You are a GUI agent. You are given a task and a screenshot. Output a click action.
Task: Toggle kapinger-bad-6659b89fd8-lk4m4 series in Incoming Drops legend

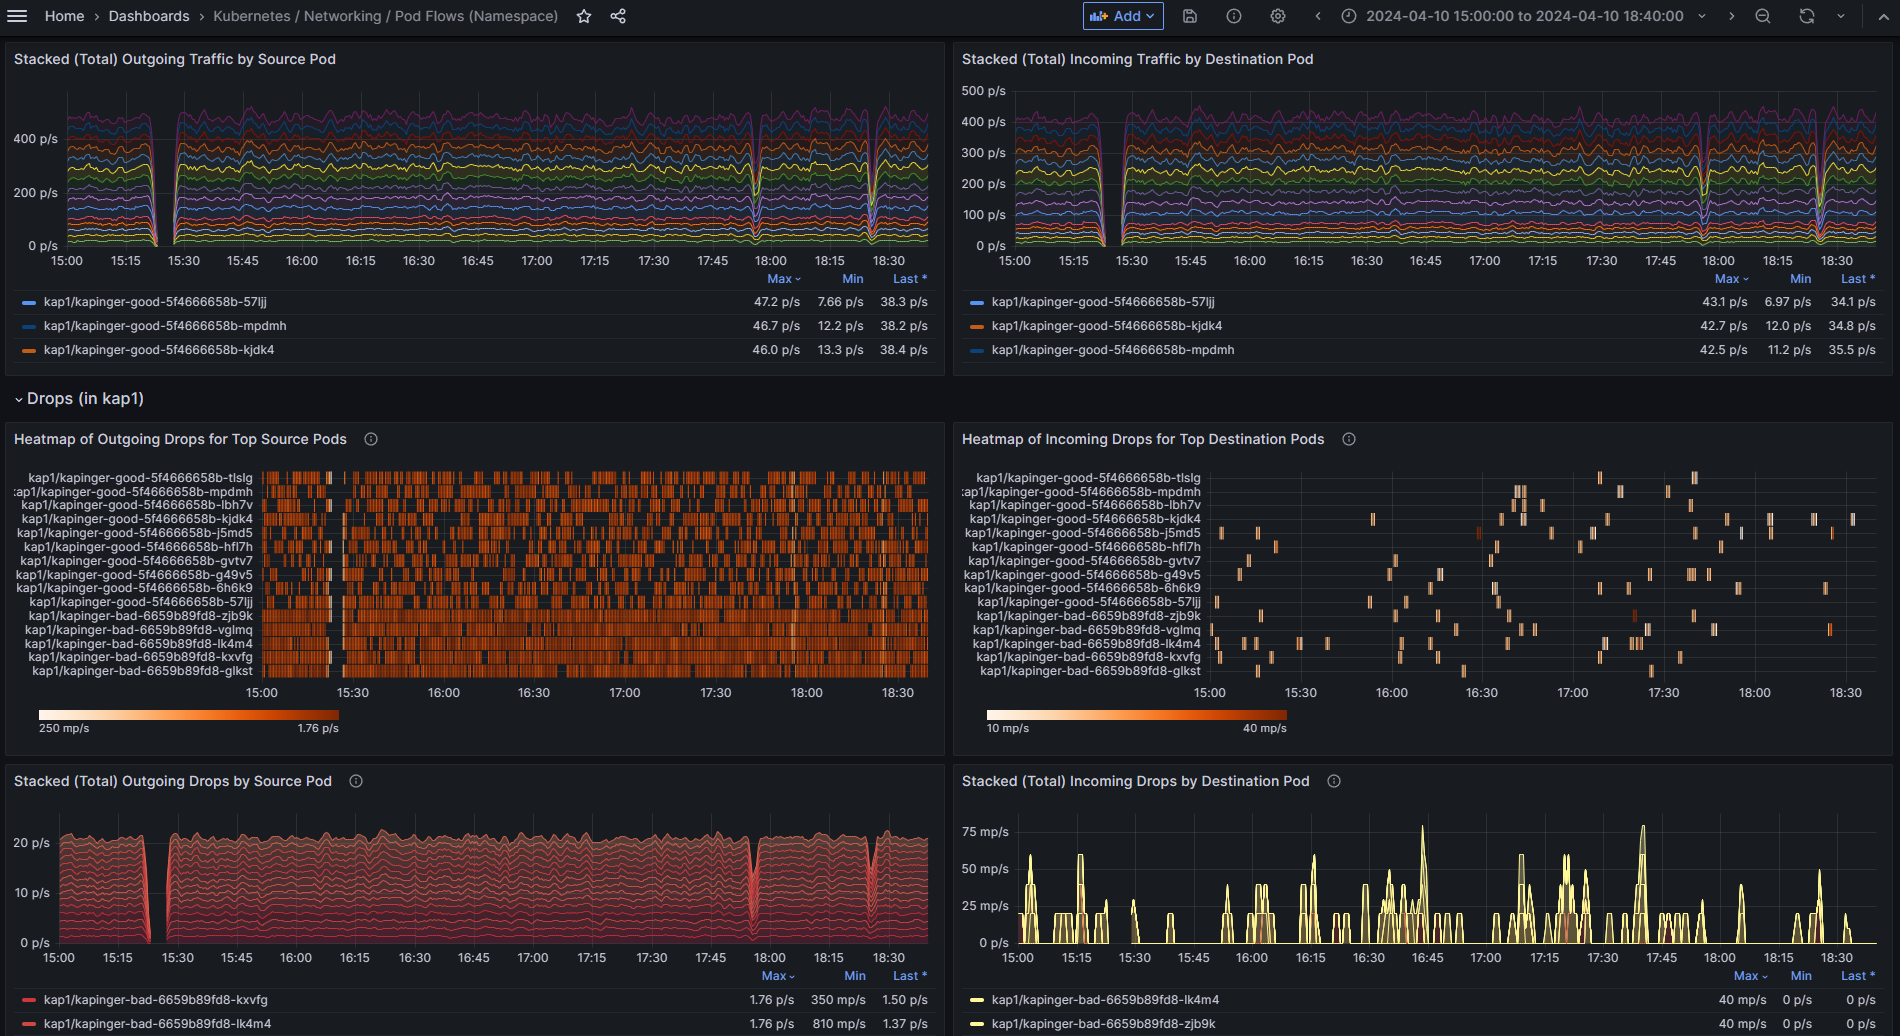1105,1000
